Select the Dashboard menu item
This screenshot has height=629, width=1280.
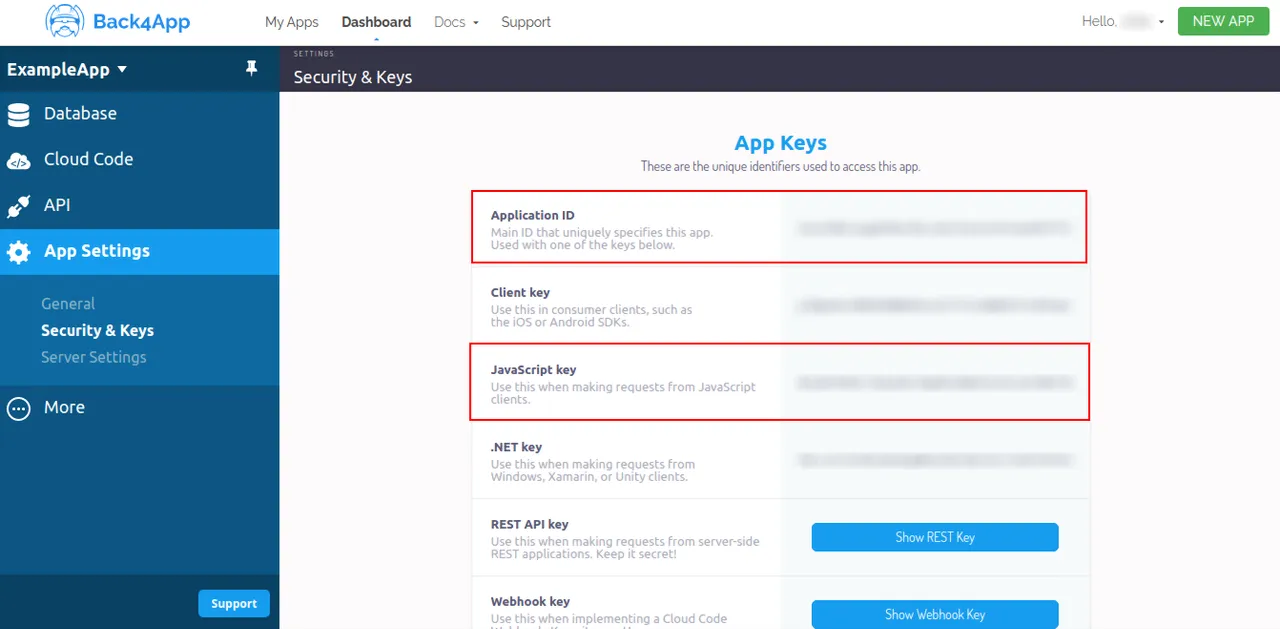tap(376, 21)
